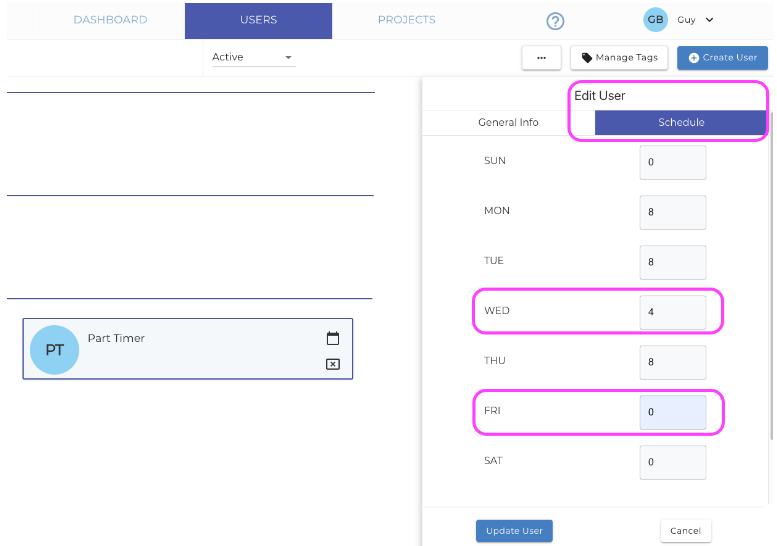
Task: Click the Edit User panel scrollbar
Action: [771, 275]
